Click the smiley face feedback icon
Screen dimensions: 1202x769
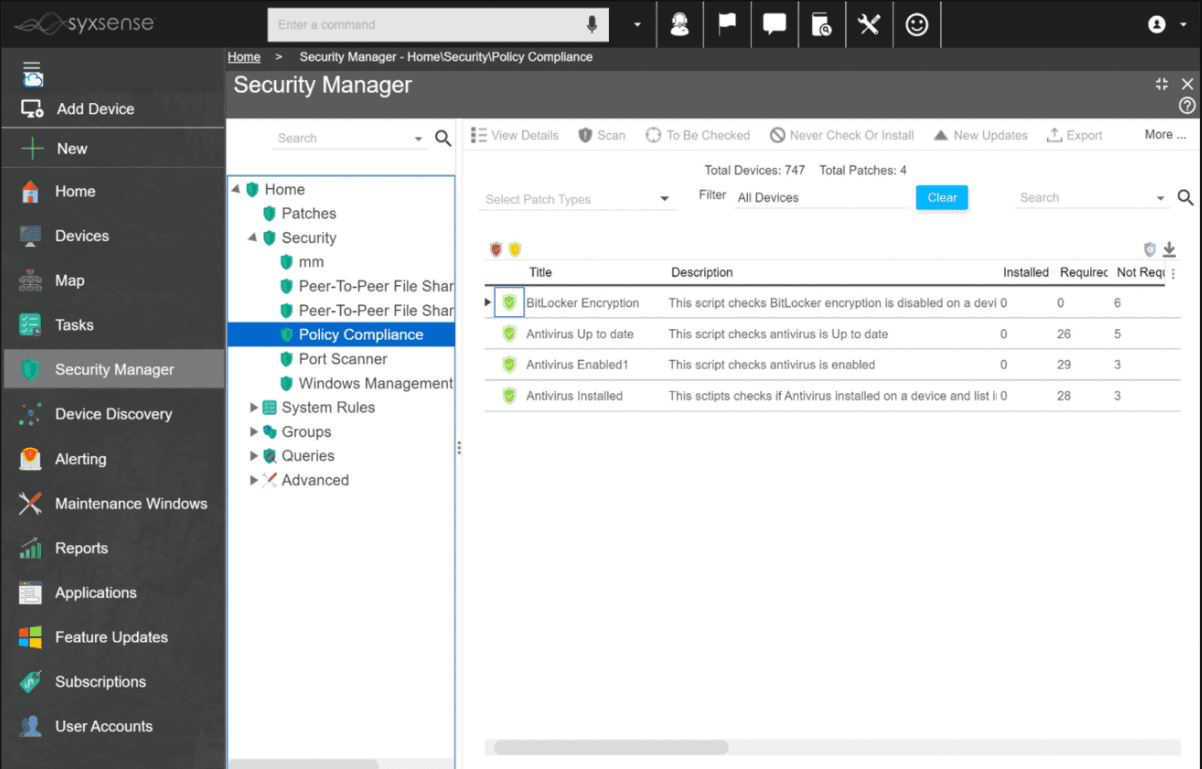coord(917,24)
